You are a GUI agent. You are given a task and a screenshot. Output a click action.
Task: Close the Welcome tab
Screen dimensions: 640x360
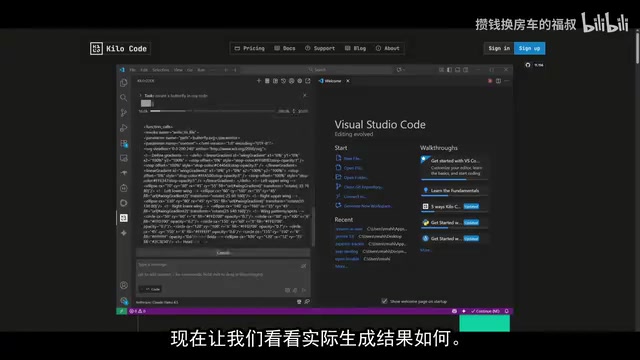348,81
